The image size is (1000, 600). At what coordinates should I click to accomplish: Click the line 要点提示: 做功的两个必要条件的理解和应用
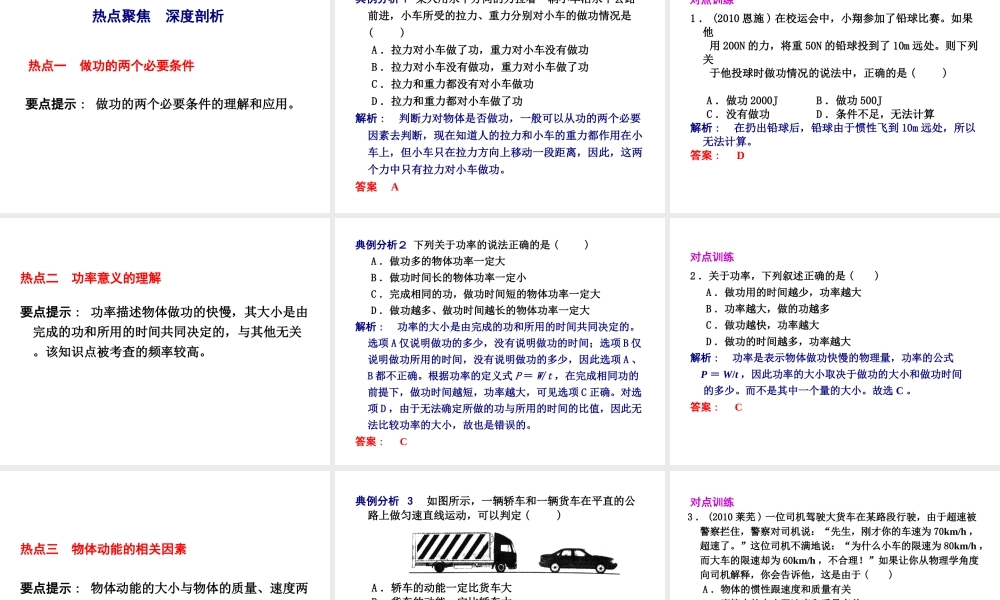click(160, 104)
